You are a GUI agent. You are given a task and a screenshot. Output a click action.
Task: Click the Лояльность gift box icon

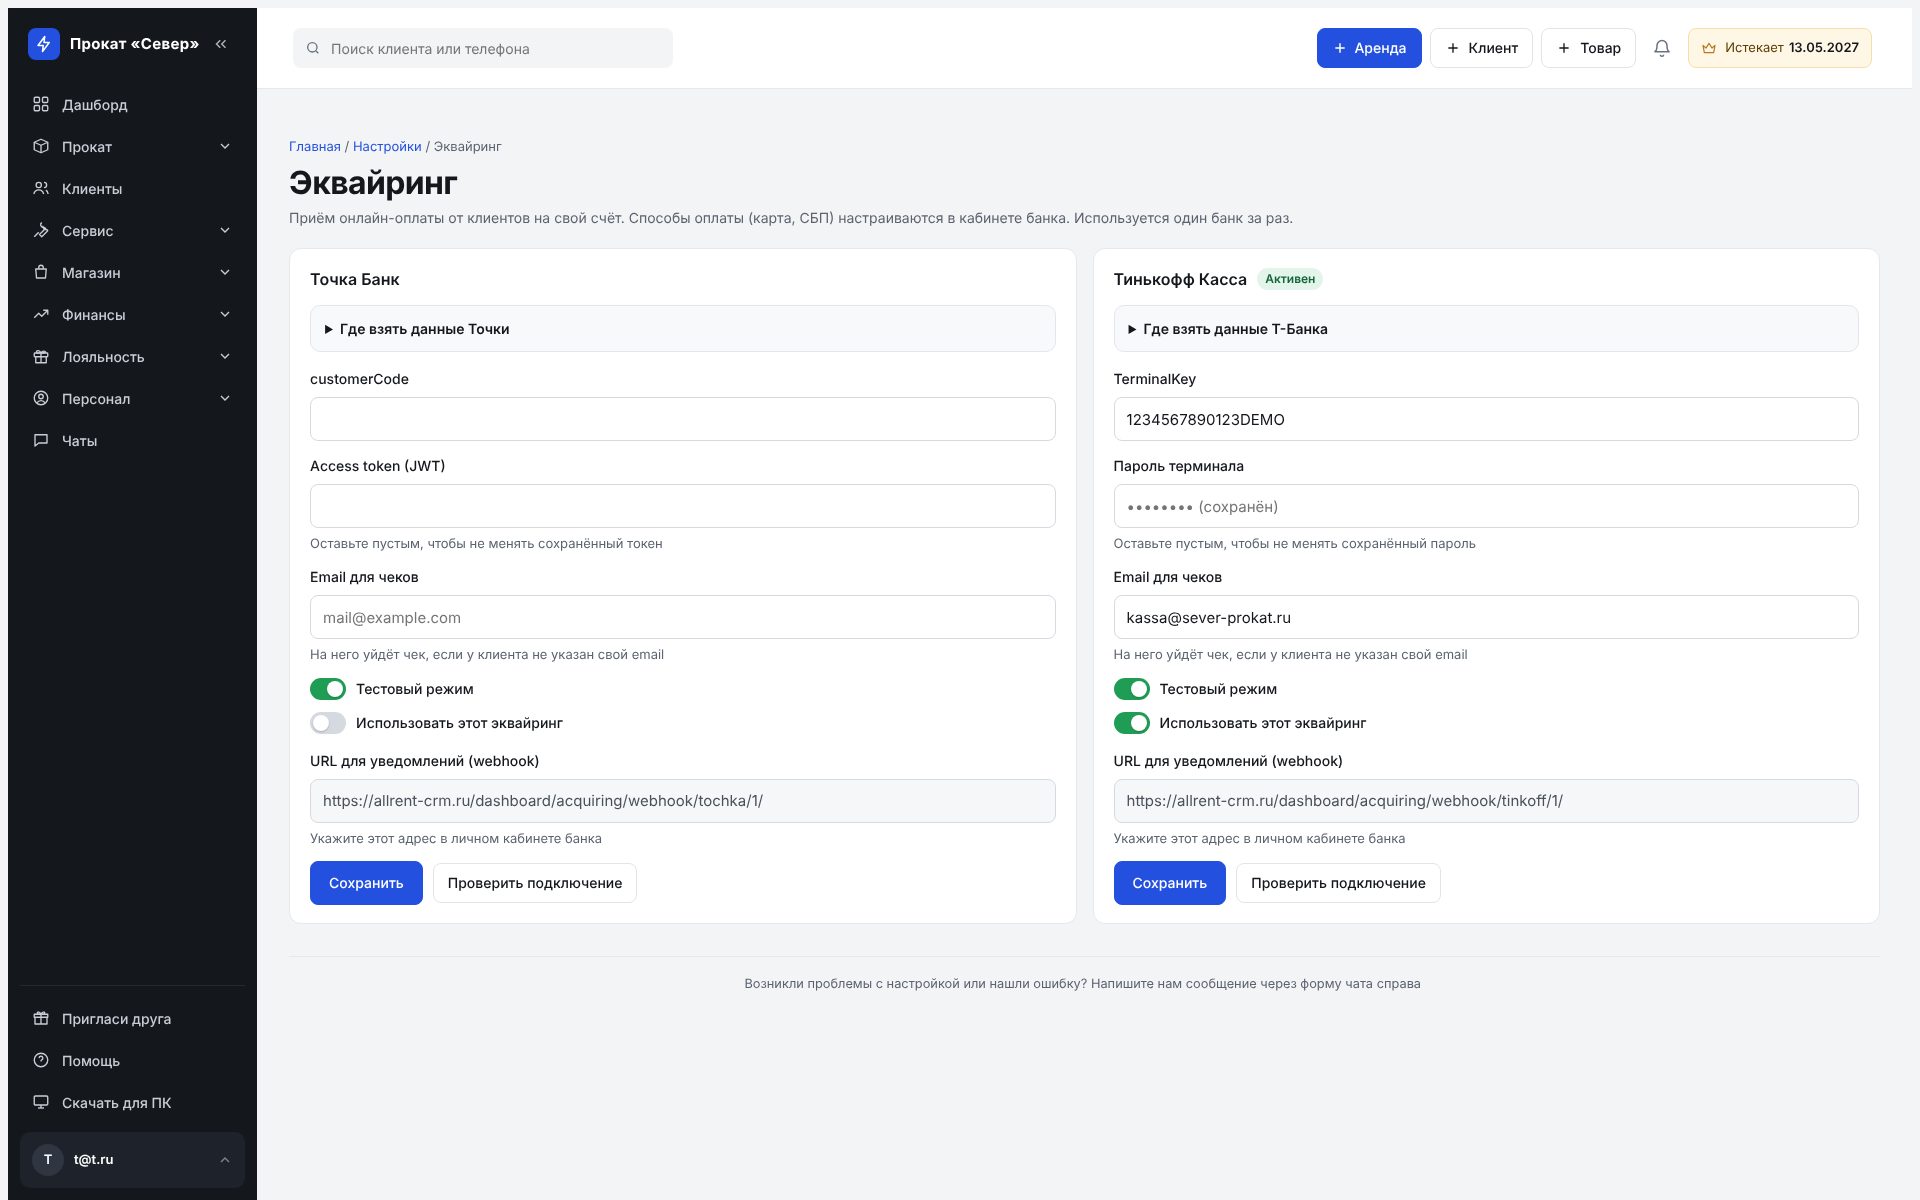[x=41, y=356]
